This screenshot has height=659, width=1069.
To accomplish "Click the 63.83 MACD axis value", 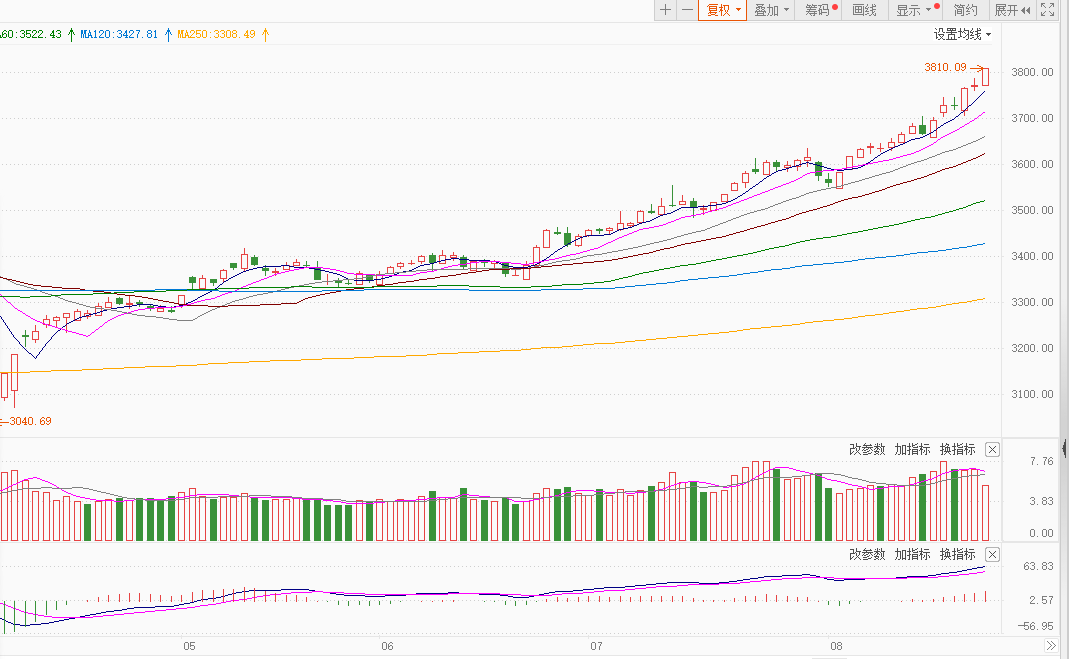I will 1038,566.
